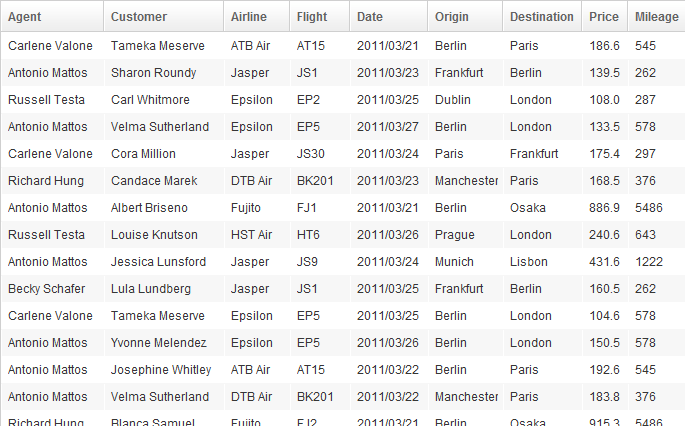Click the Price column header
The height and width of the screenshot is (426, 685).
tap(605, 17)
